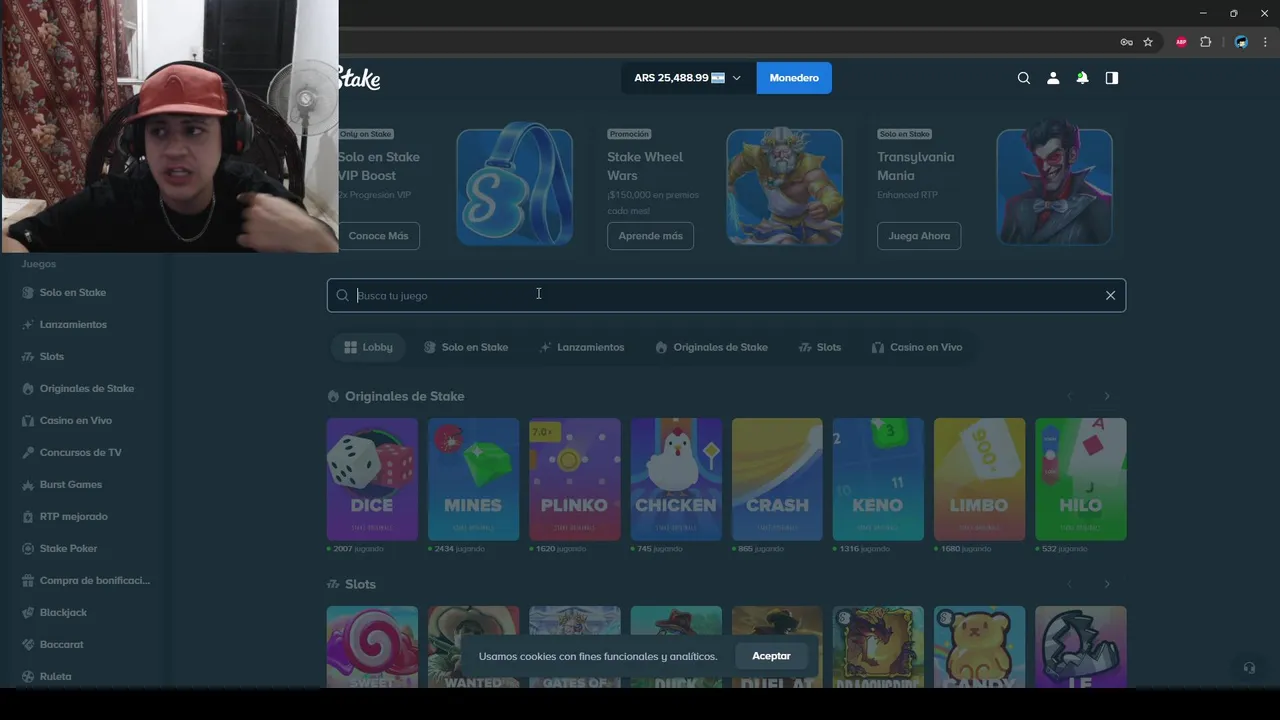1280x720 pixels.
Task: Open the Chicken game thumbnail
Action: (676, 479)
